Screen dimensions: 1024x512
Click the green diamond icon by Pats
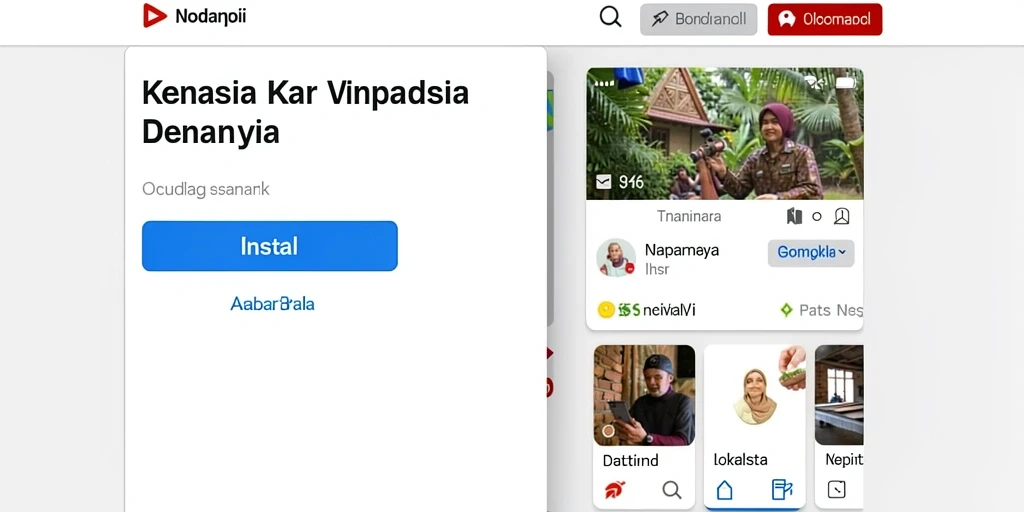786,310
